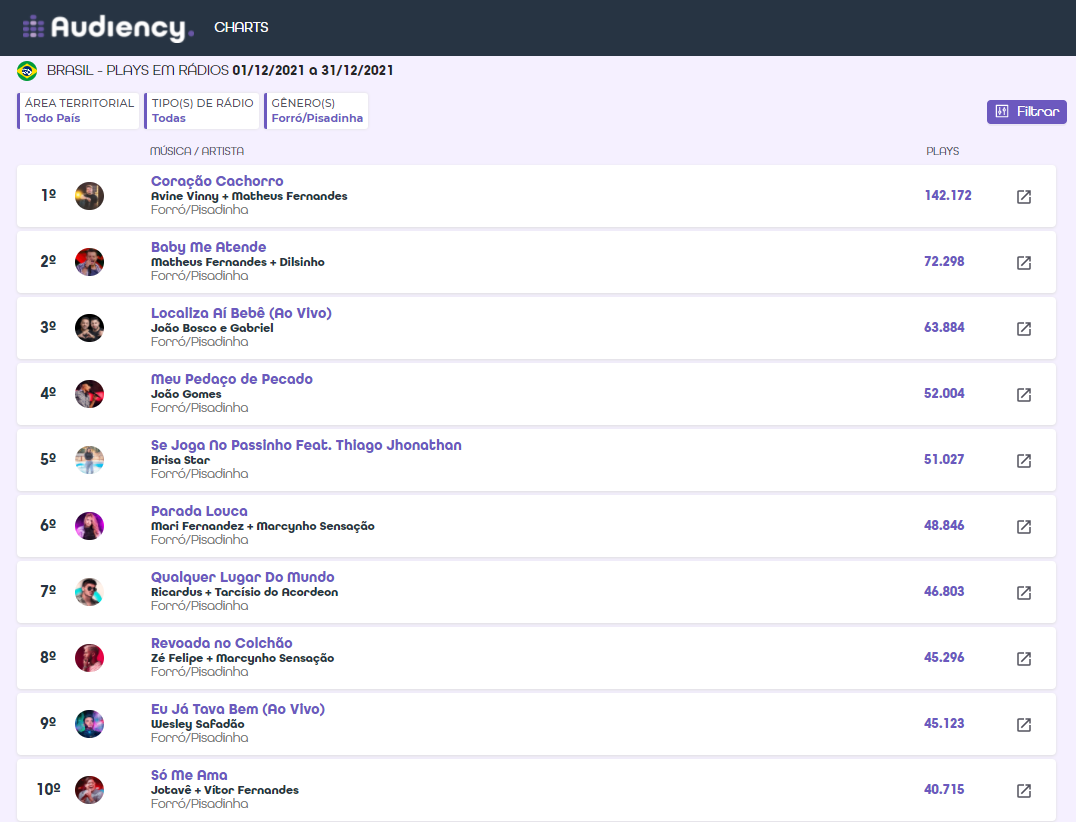Open the Tipo(s) de Rádio filter
This screenshot has height=822, width=1076.
[202, 110]
